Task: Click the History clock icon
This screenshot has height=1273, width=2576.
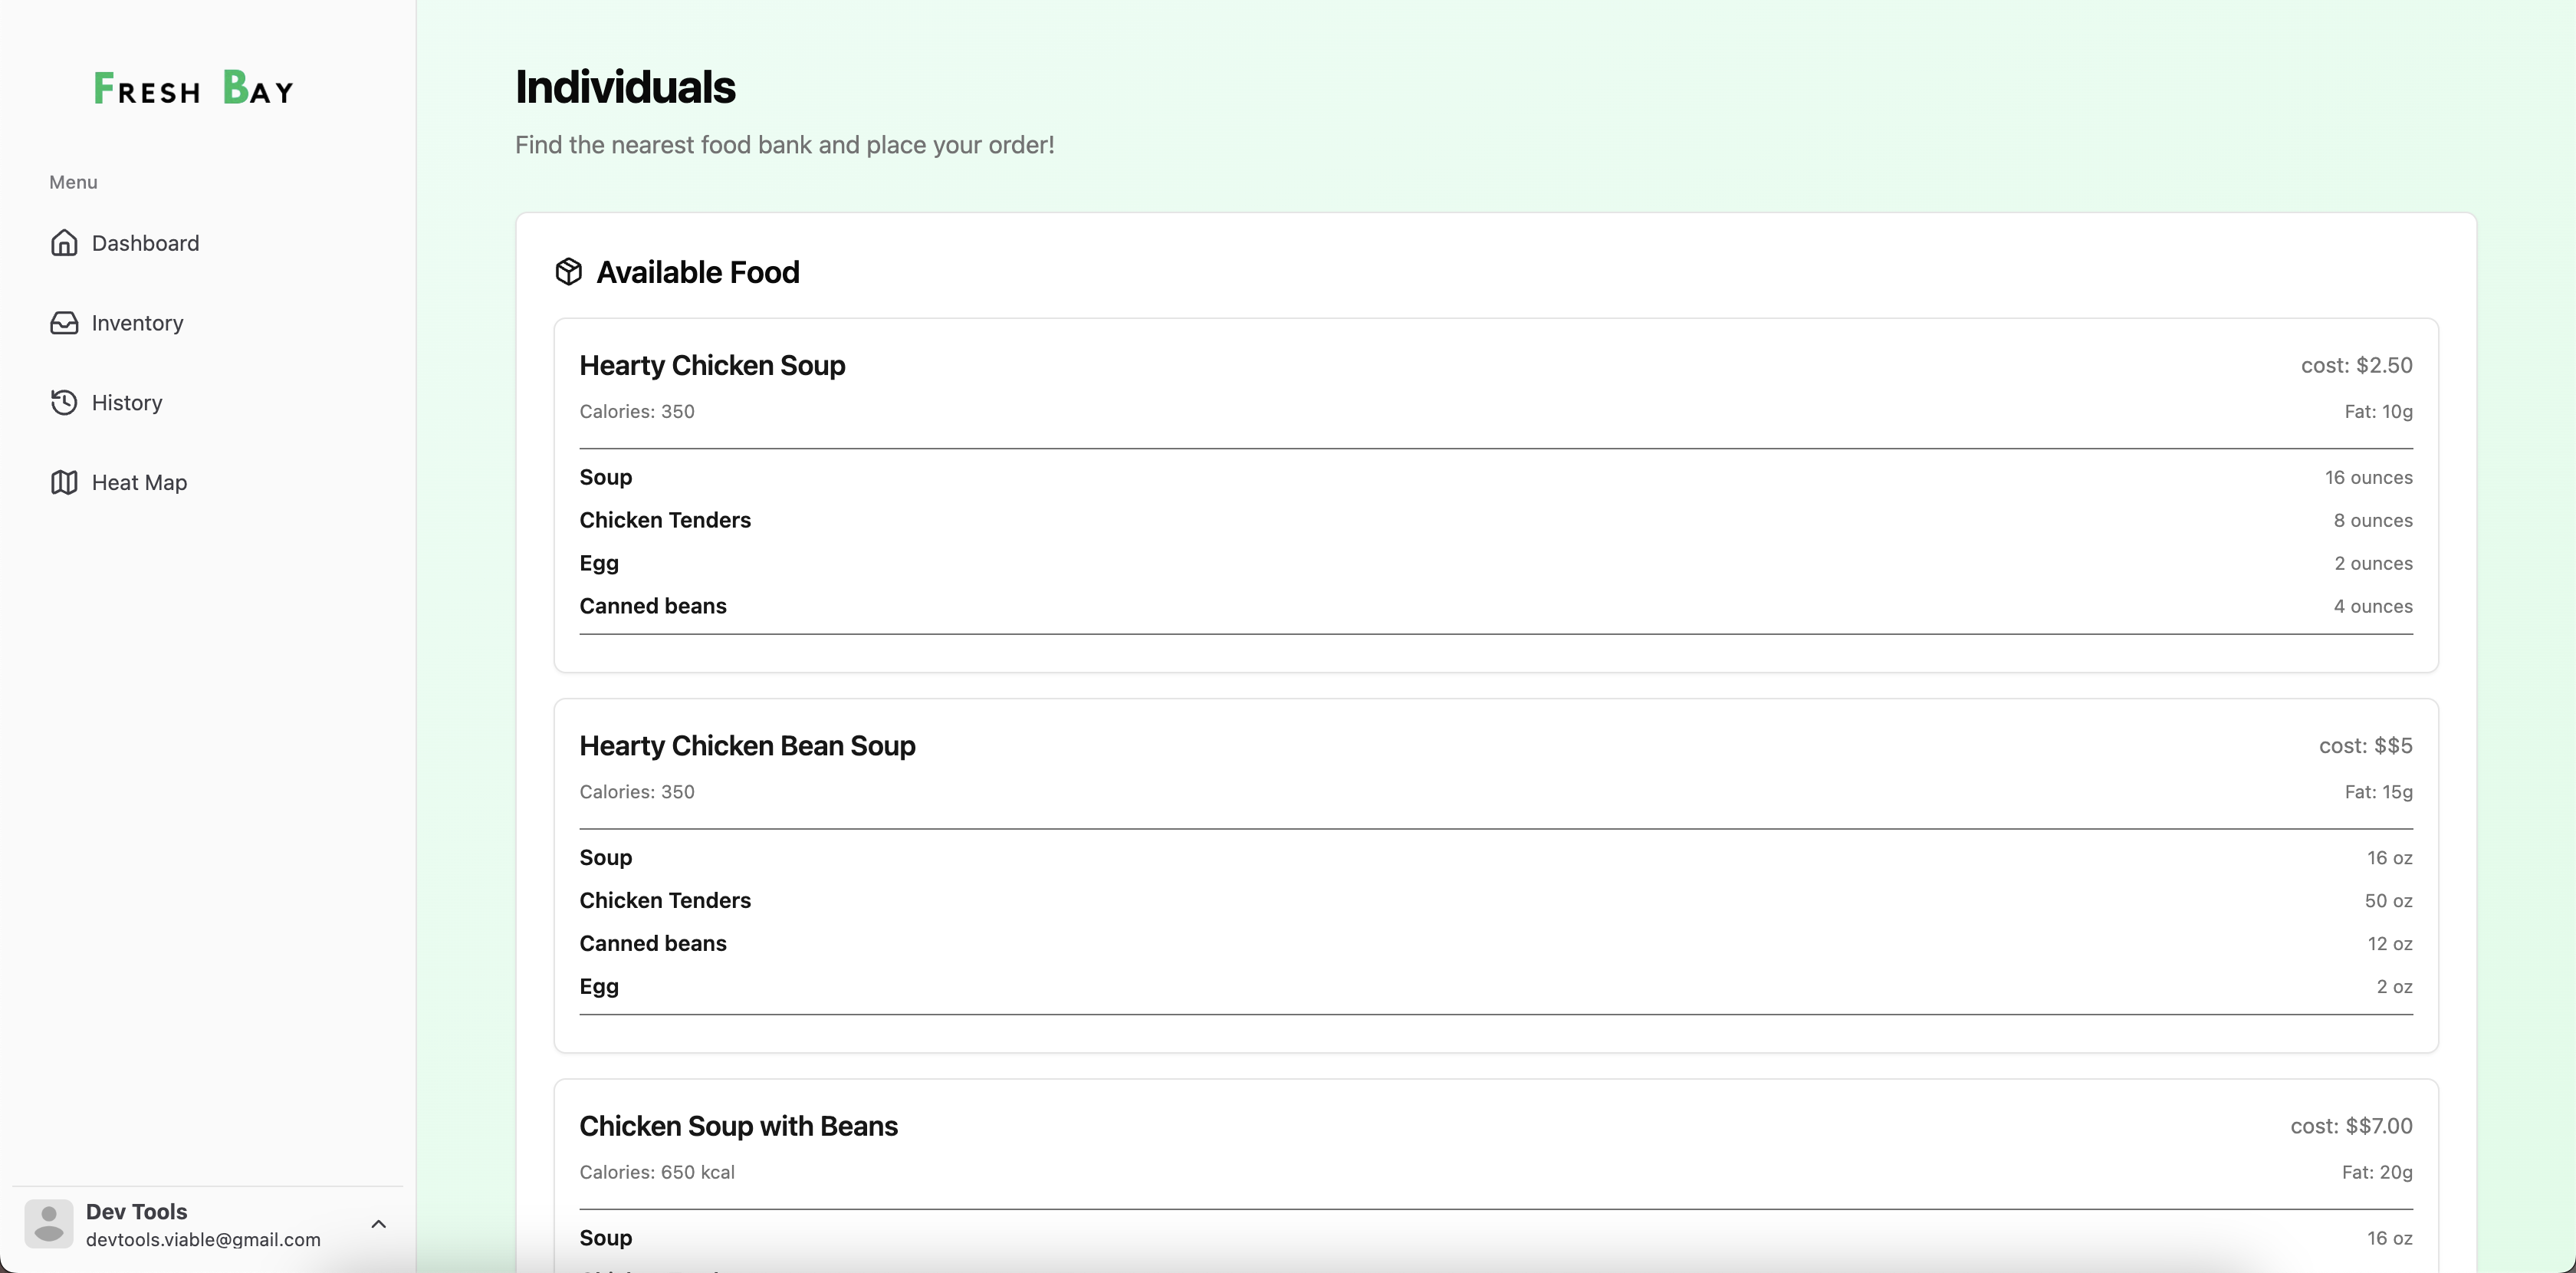Action: coord(64,402)
